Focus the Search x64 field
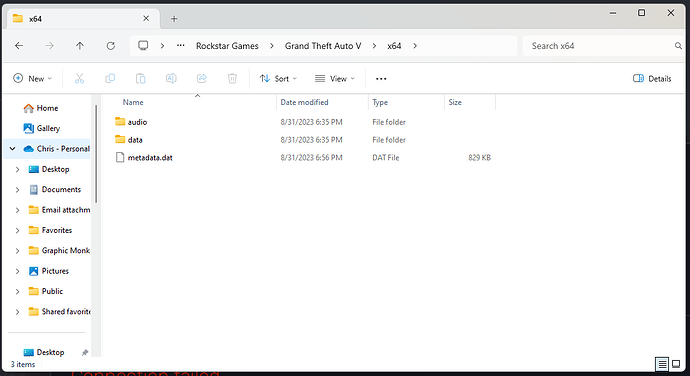 tap(598, 46)
